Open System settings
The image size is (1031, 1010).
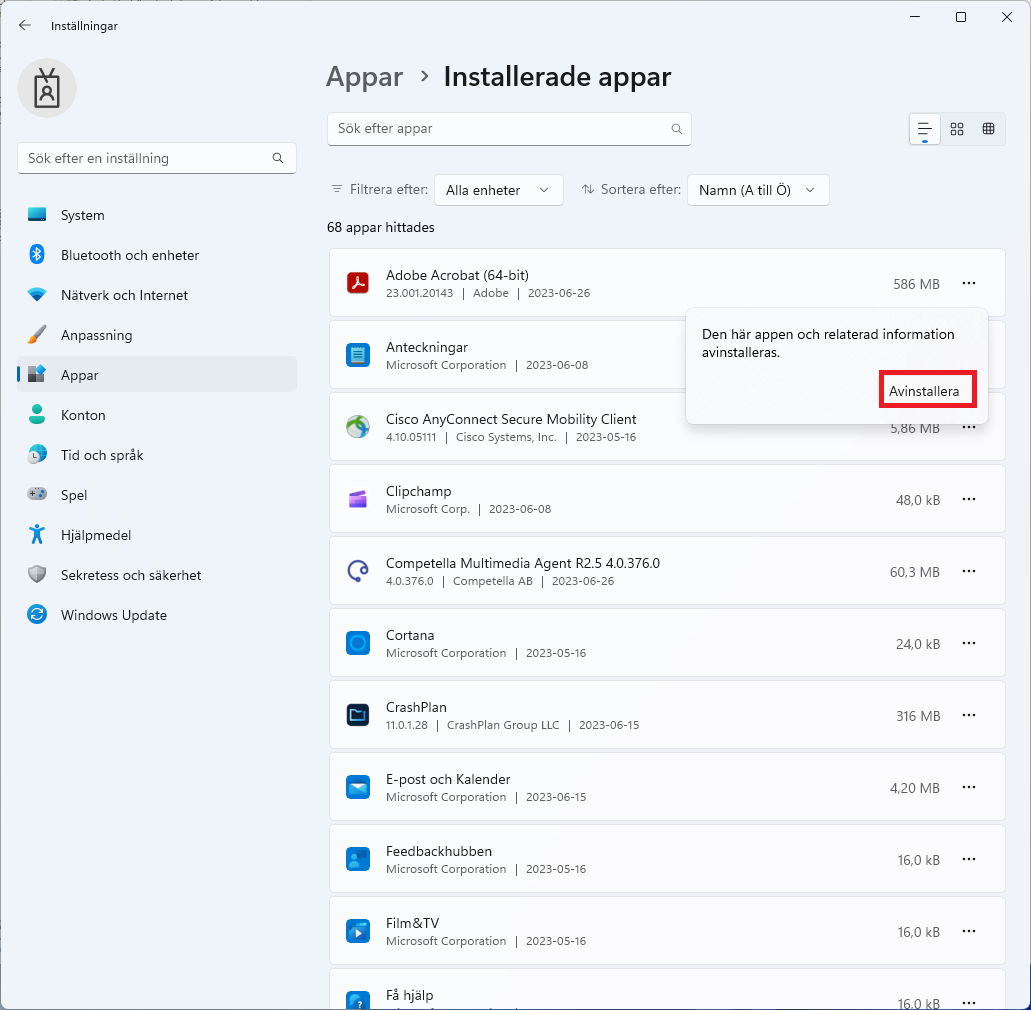click(156, 215)
